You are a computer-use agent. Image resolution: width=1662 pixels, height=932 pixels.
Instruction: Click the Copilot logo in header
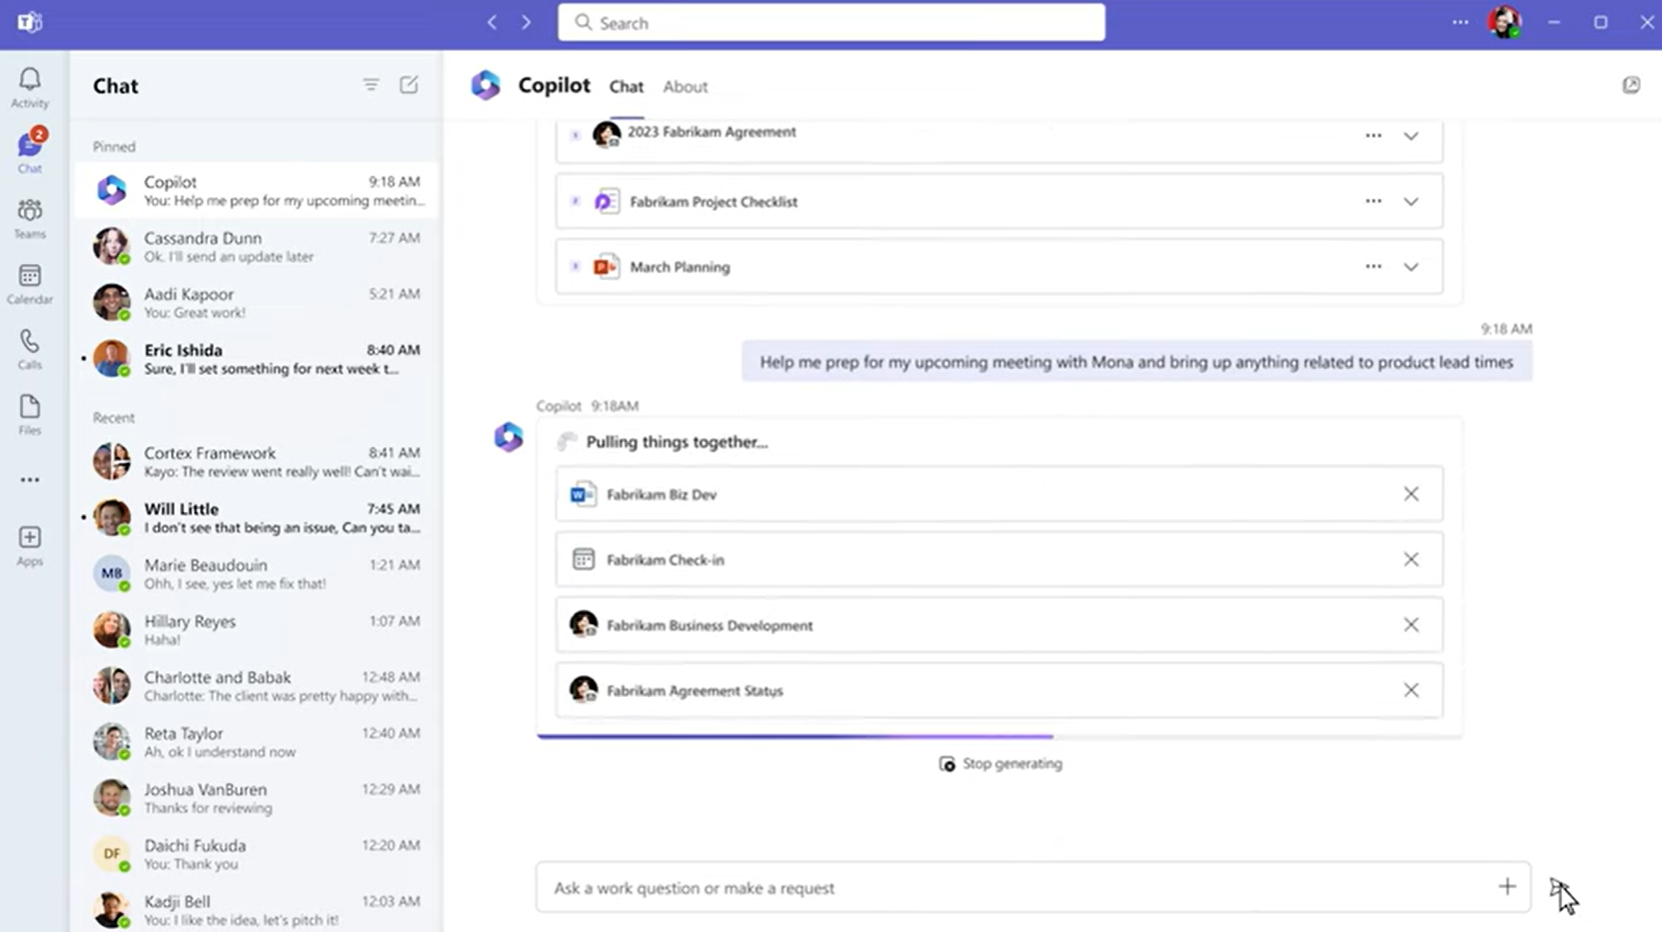(x=486, y=85)
